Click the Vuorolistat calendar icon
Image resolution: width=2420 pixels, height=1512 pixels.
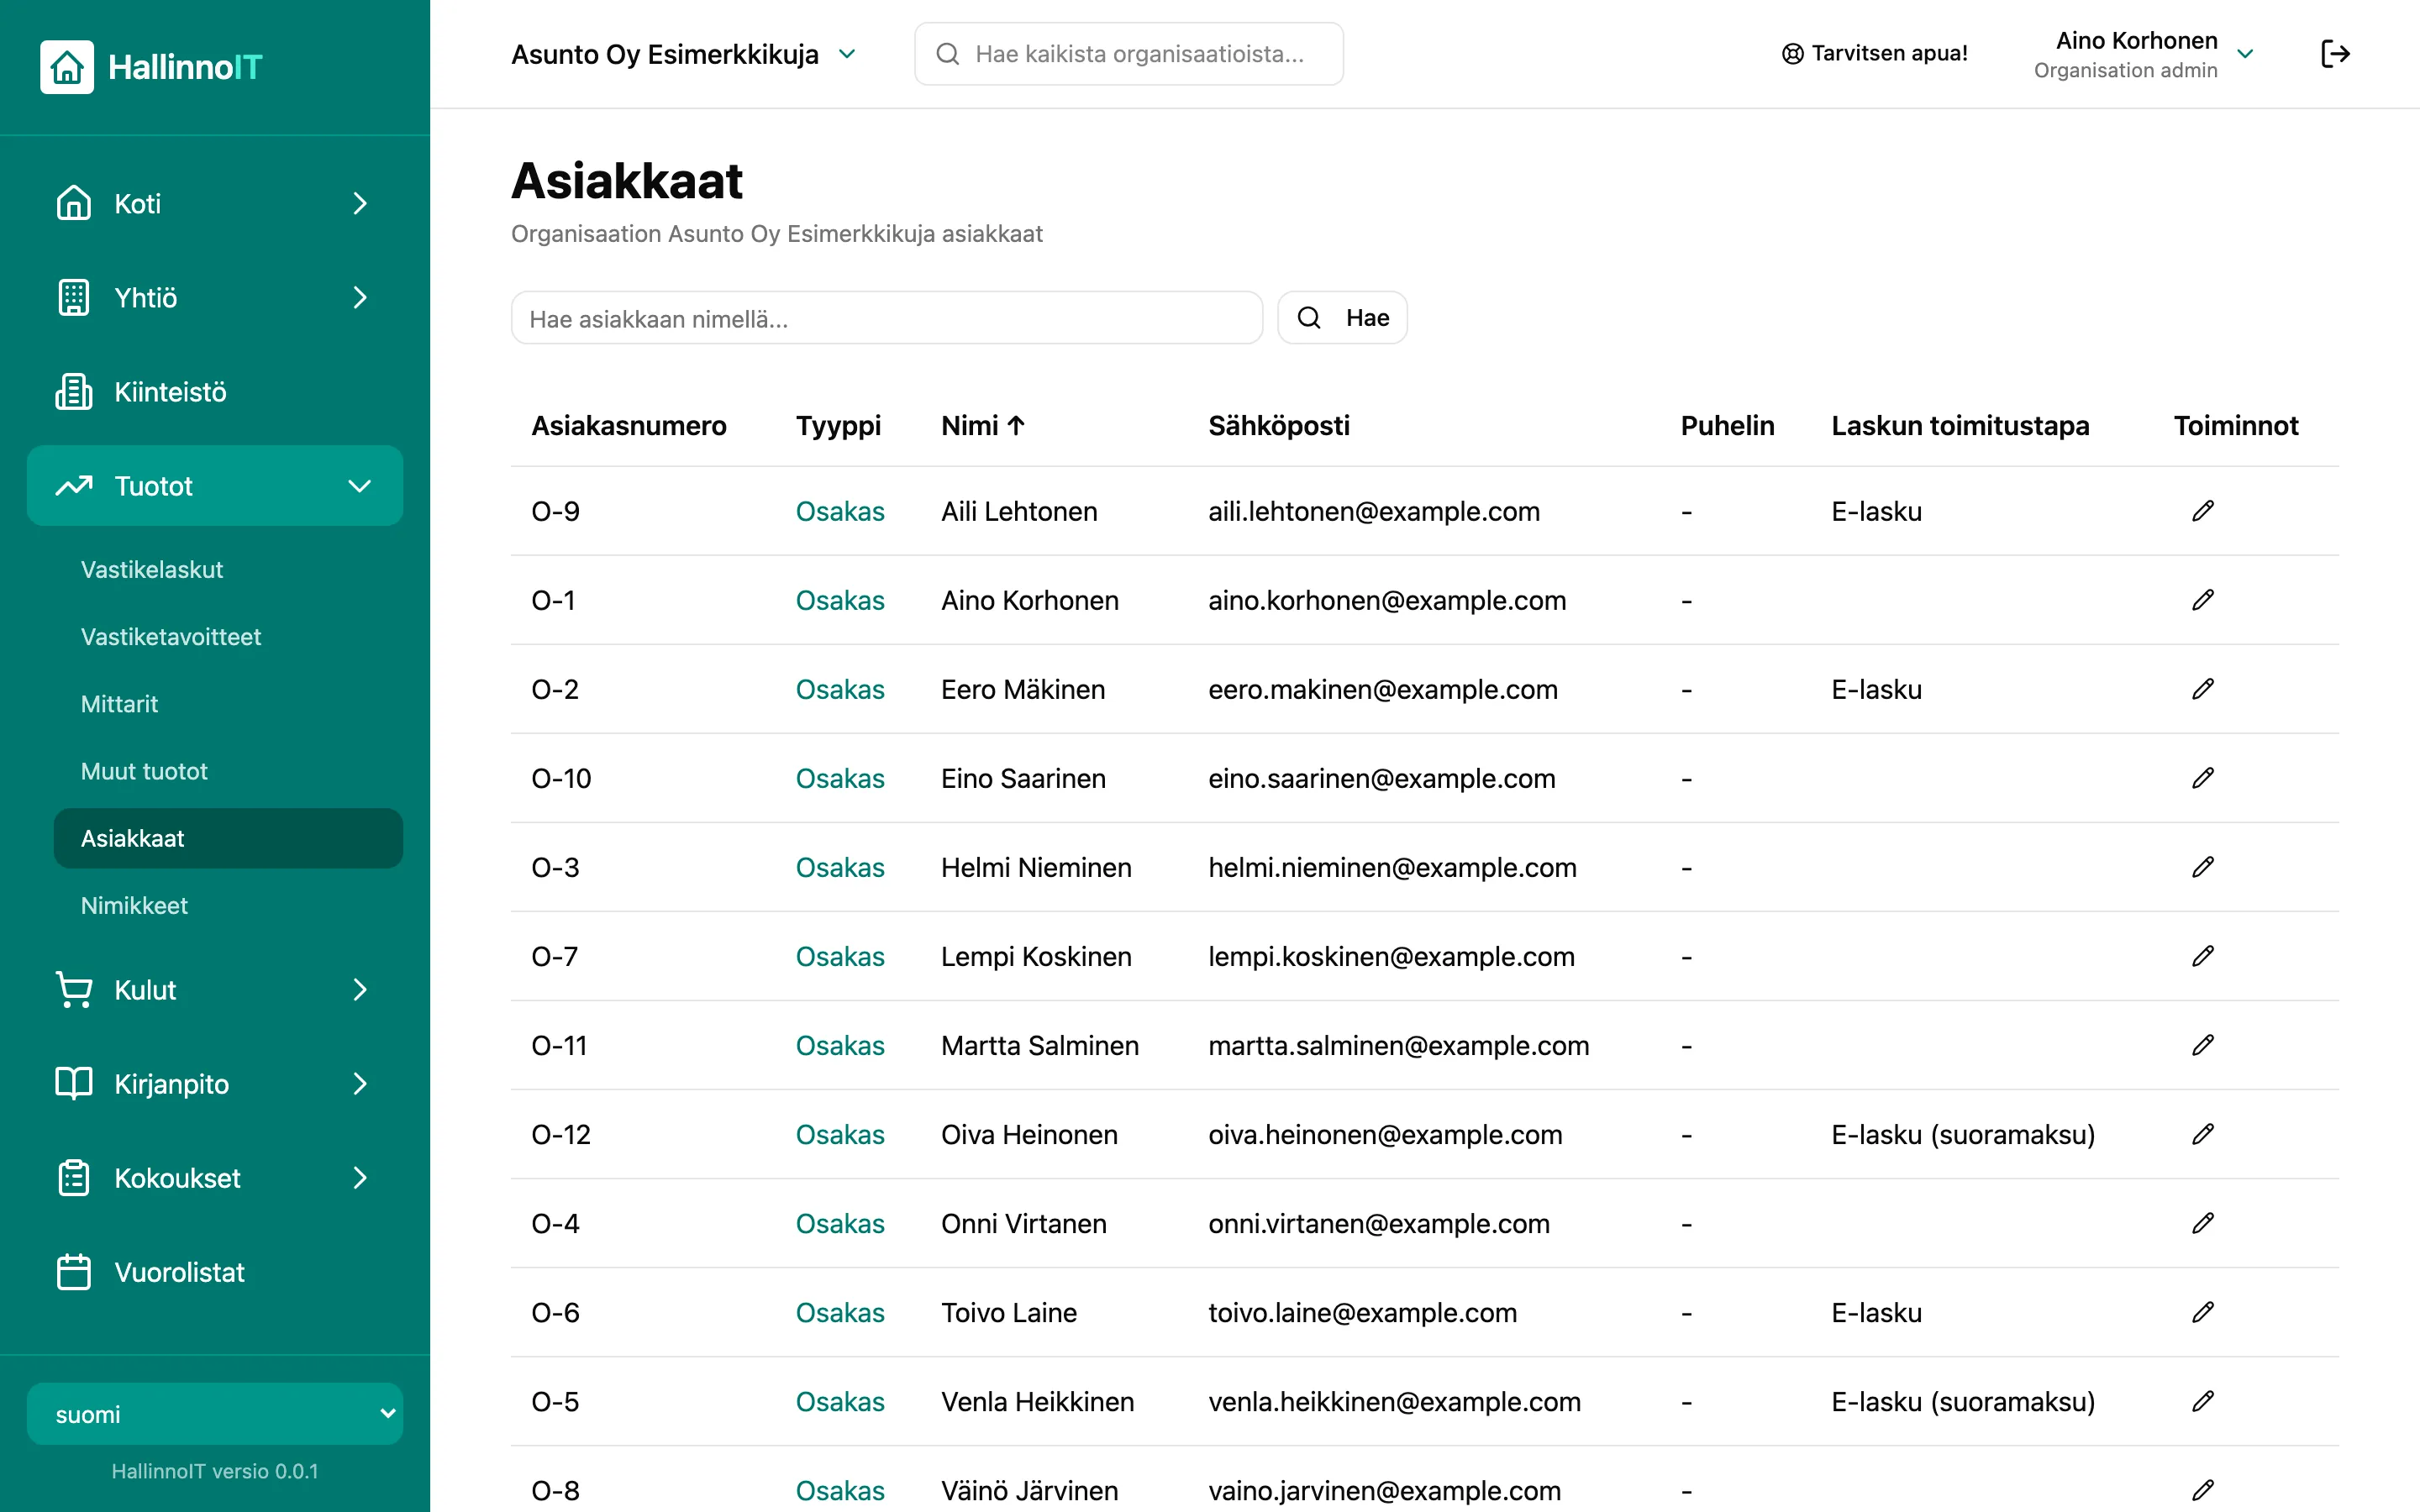tap(73, 1272)
